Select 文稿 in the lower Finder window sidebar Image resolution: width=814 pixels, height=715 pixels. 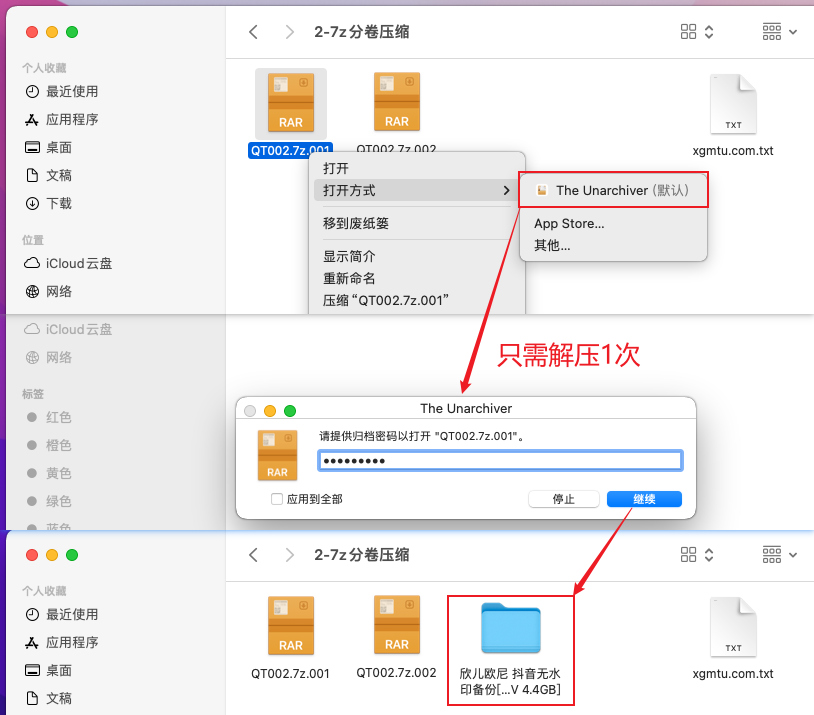tap(48, 699)
